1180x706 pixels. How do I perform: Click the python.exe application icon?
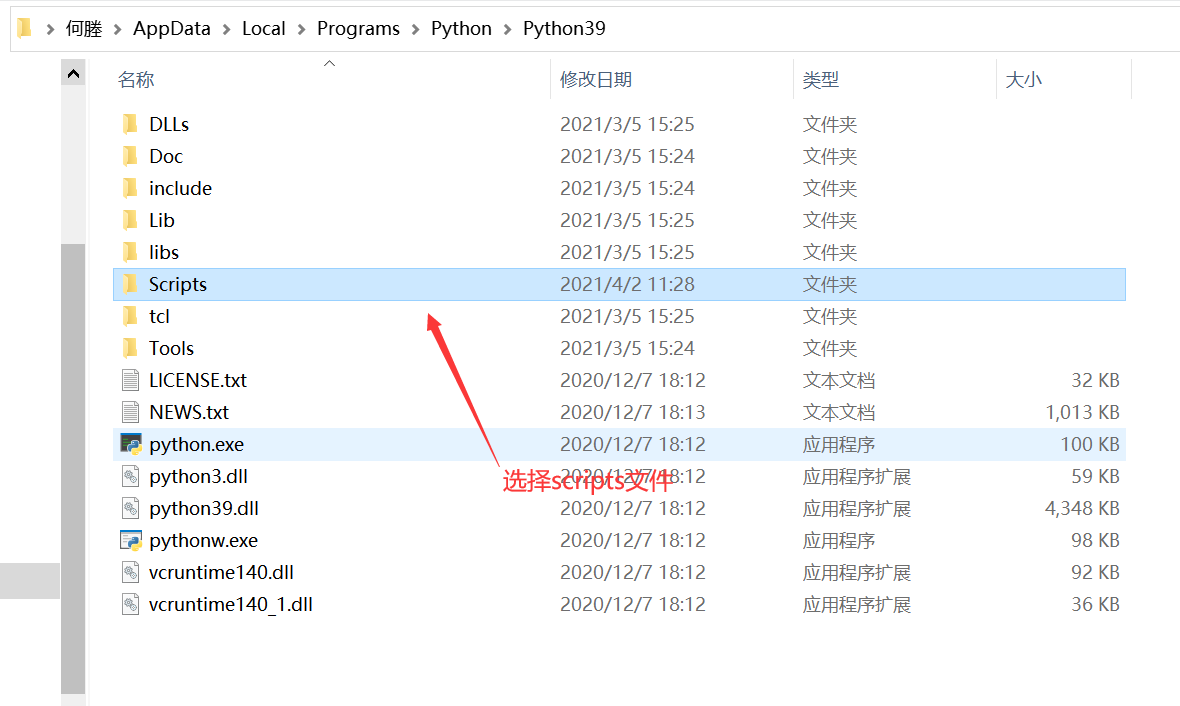[131, 444]
